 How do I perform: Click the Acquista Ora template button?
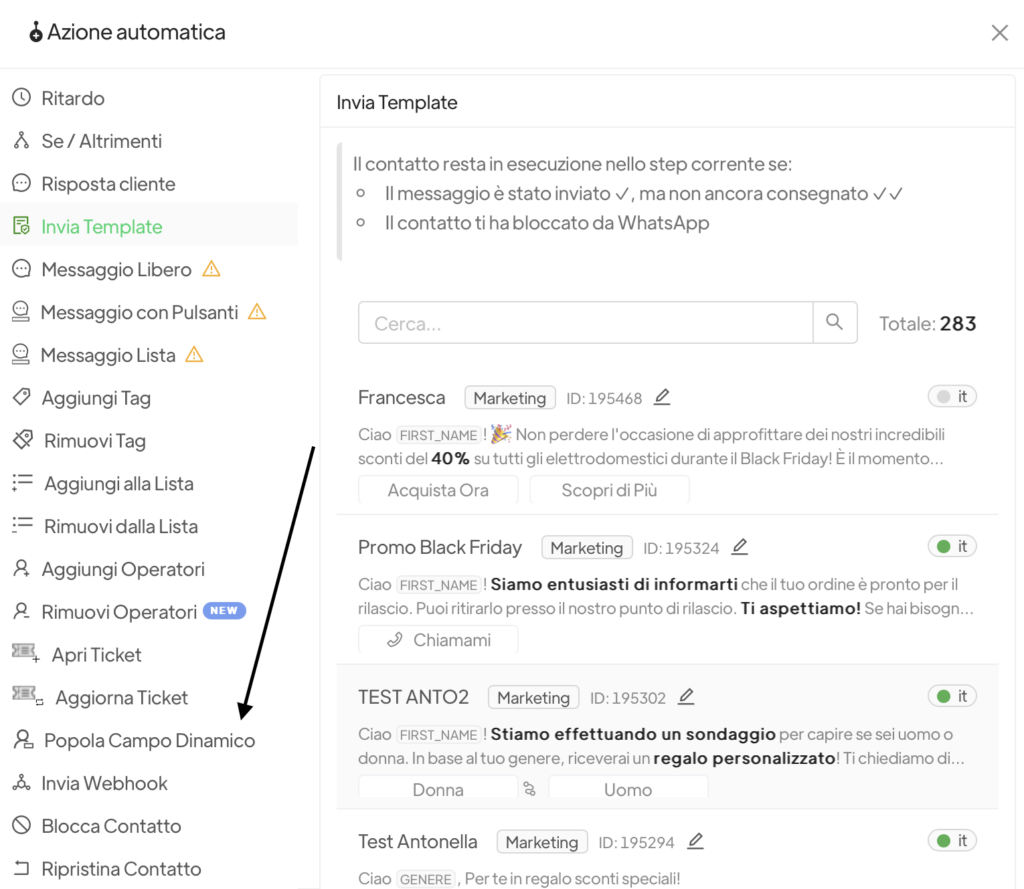[x=438, y=490]
